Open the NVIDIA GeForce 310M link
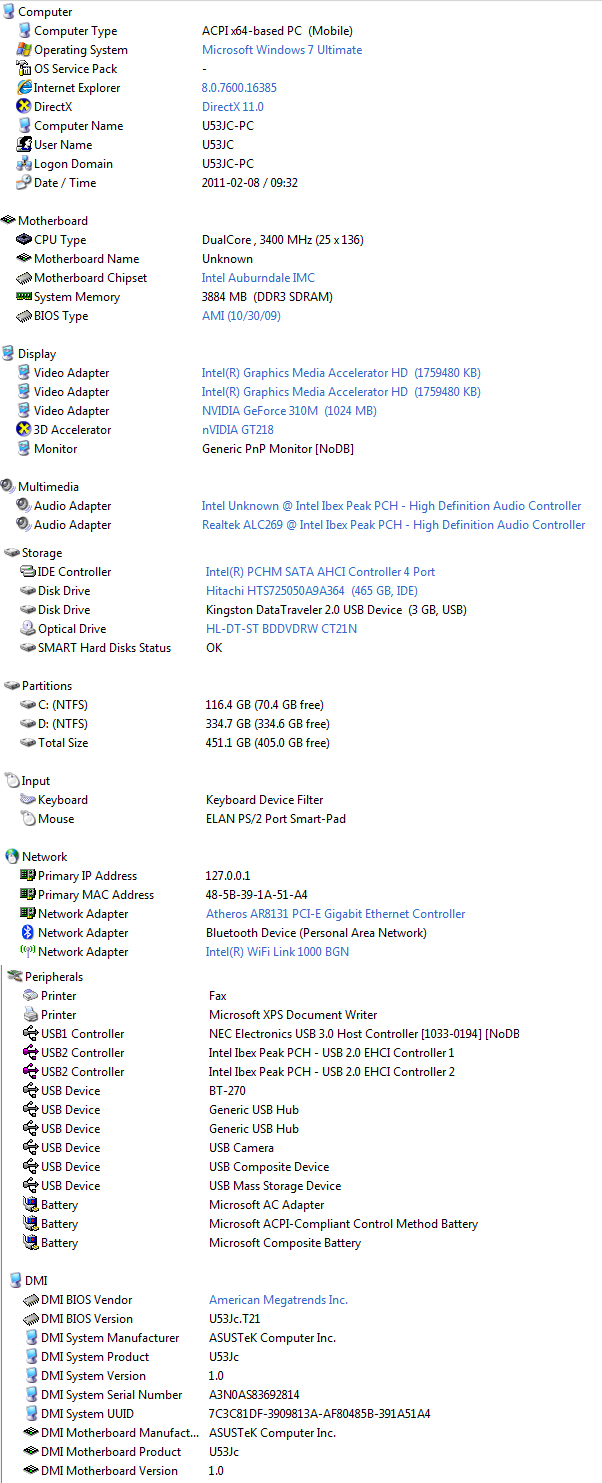The image size is (602, 1483). [x=289, y=411]
